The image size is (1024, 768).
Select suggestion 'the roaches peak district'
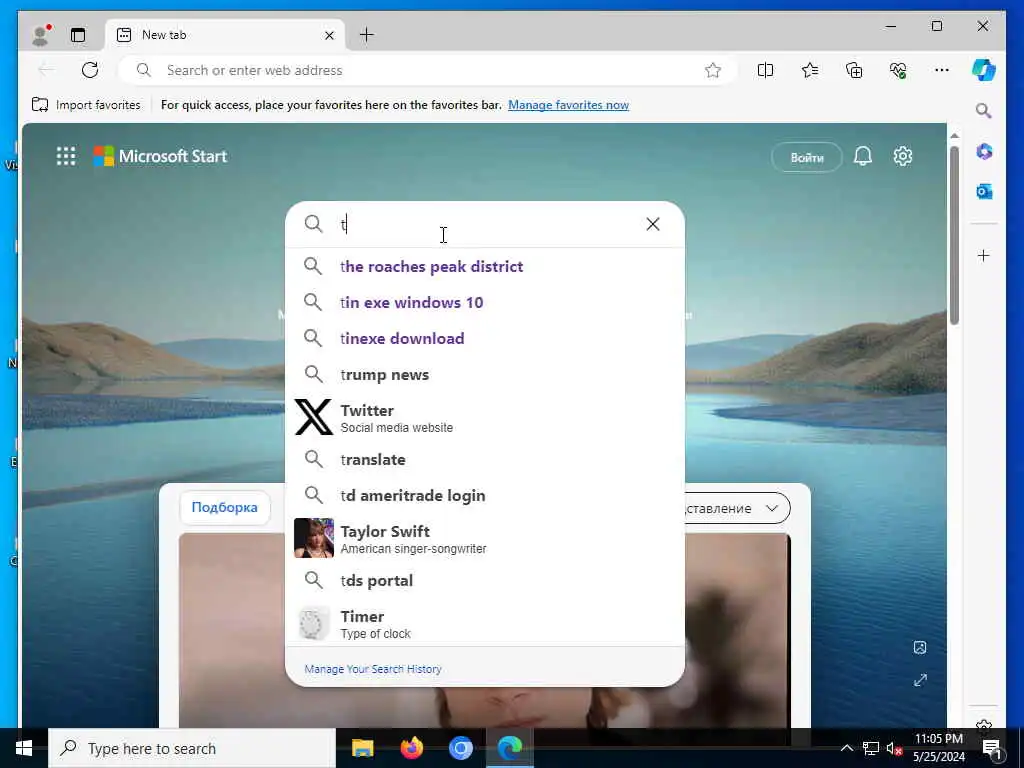pyautogui.click(x=485, y=266)
